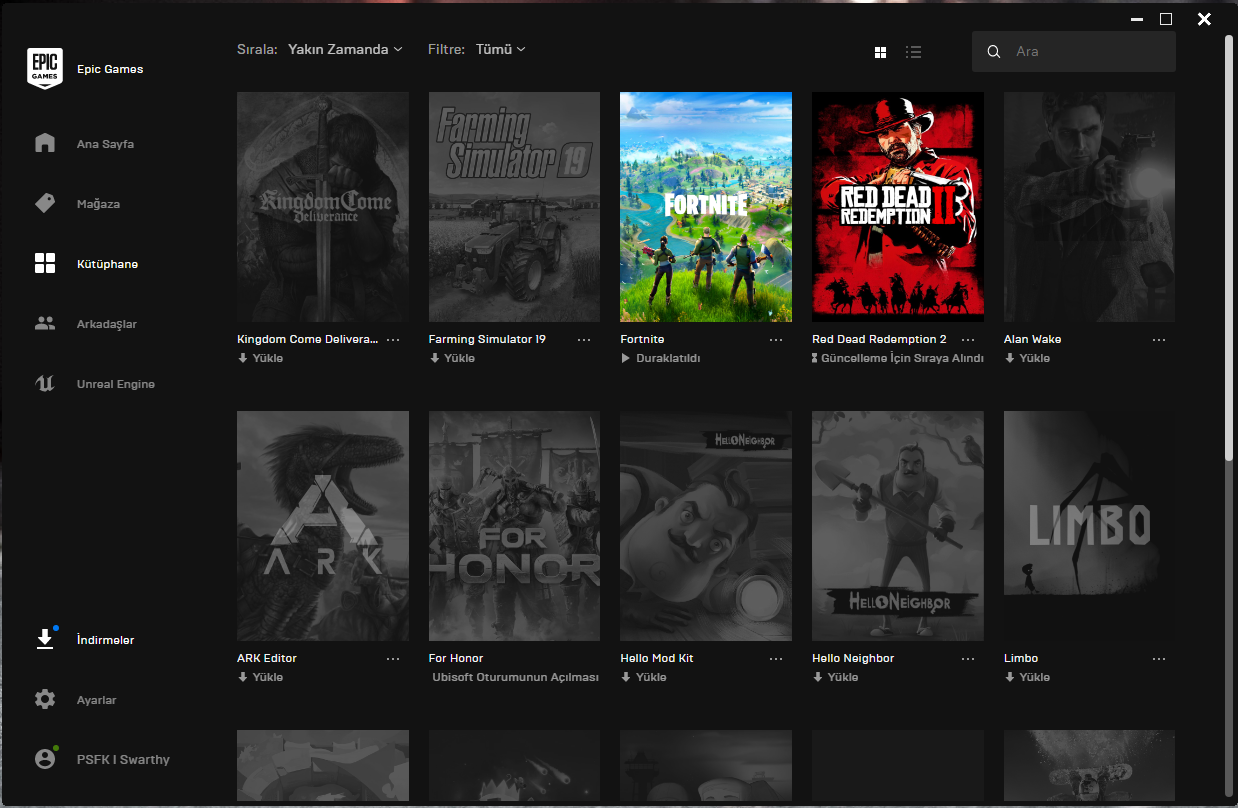Open options menu for Hello Neighbor
This screenshot has width=1238, height=808.
tap(968, 659)
